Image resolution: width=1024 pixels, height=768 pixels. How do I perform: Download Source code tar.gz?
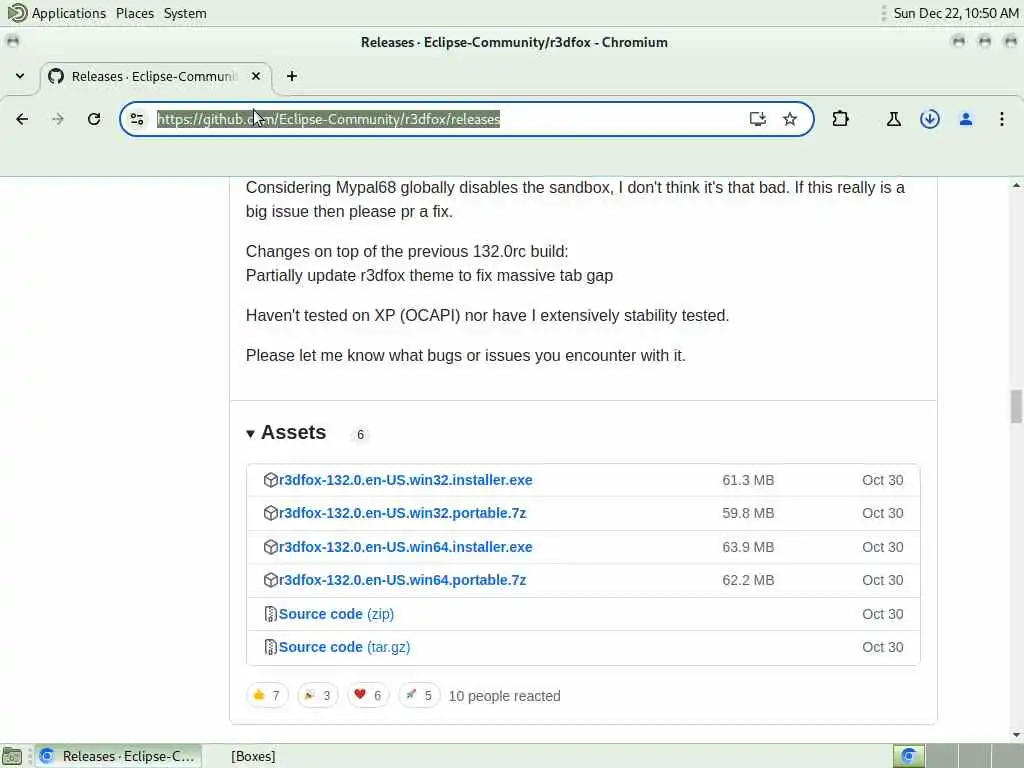click(x=344, y=647)
